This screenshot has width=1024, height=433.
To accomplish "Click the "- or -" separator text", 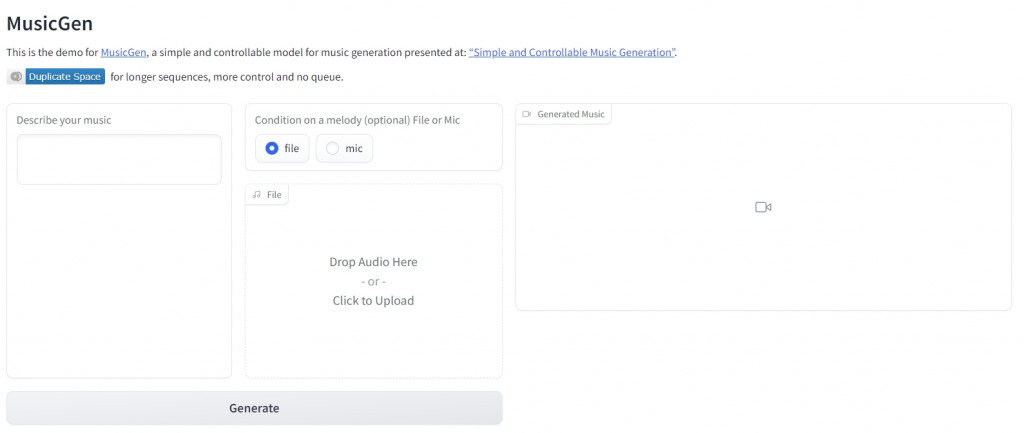I will coord(373,281).
